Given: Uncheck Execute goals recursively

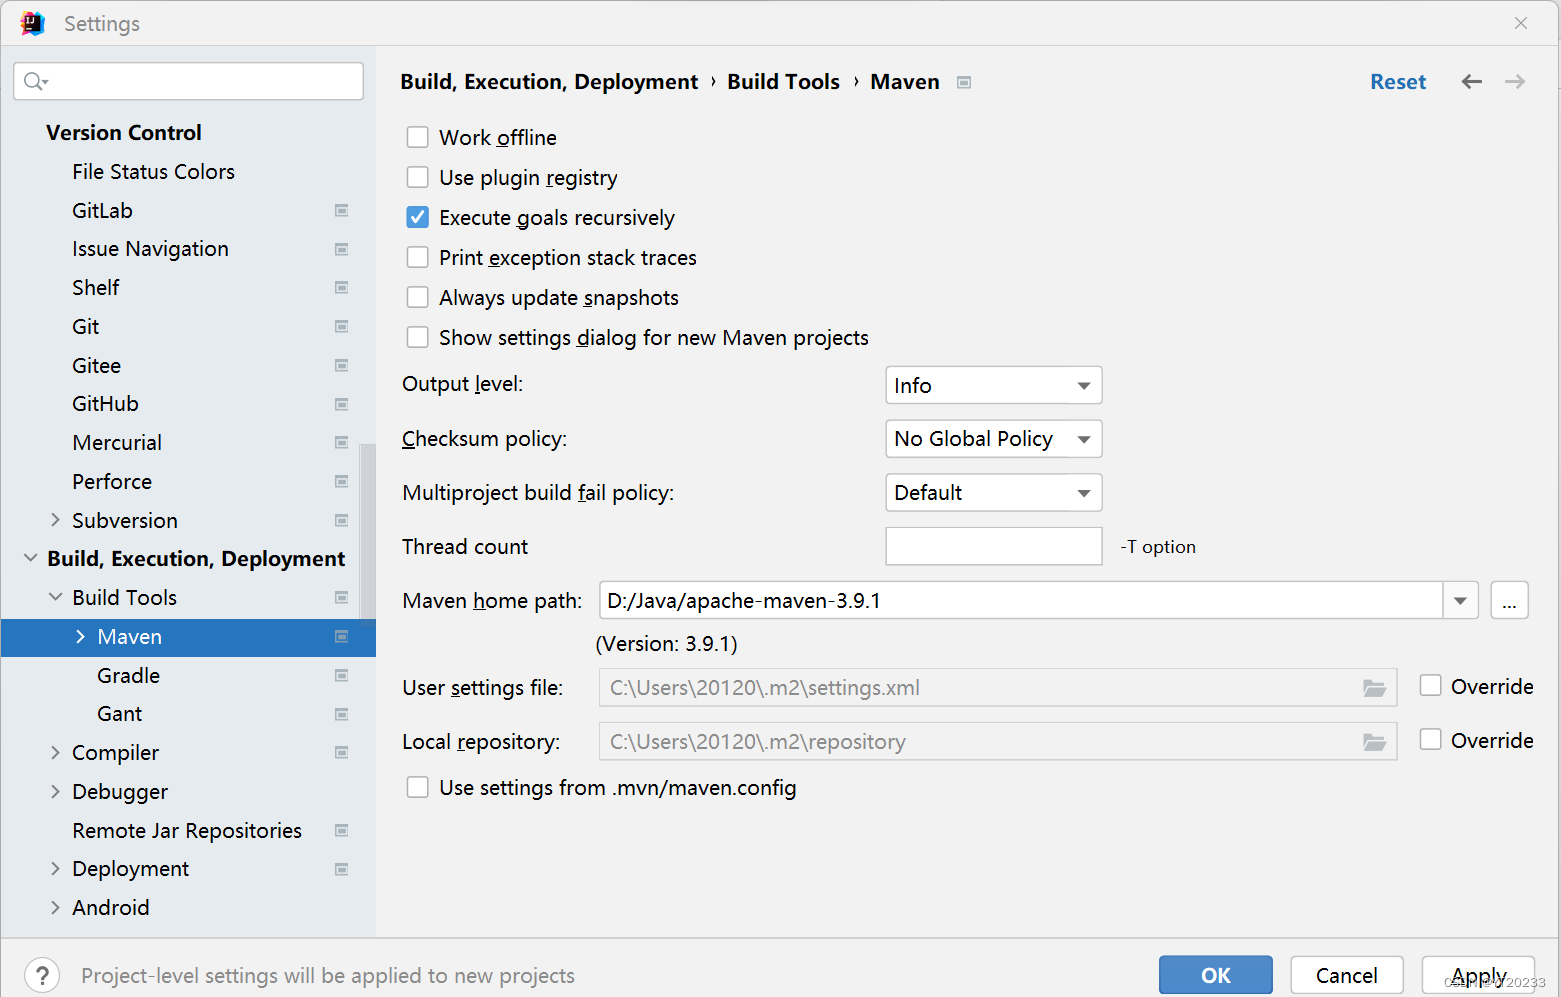Looking at the screenshot, I should point(418,217).
